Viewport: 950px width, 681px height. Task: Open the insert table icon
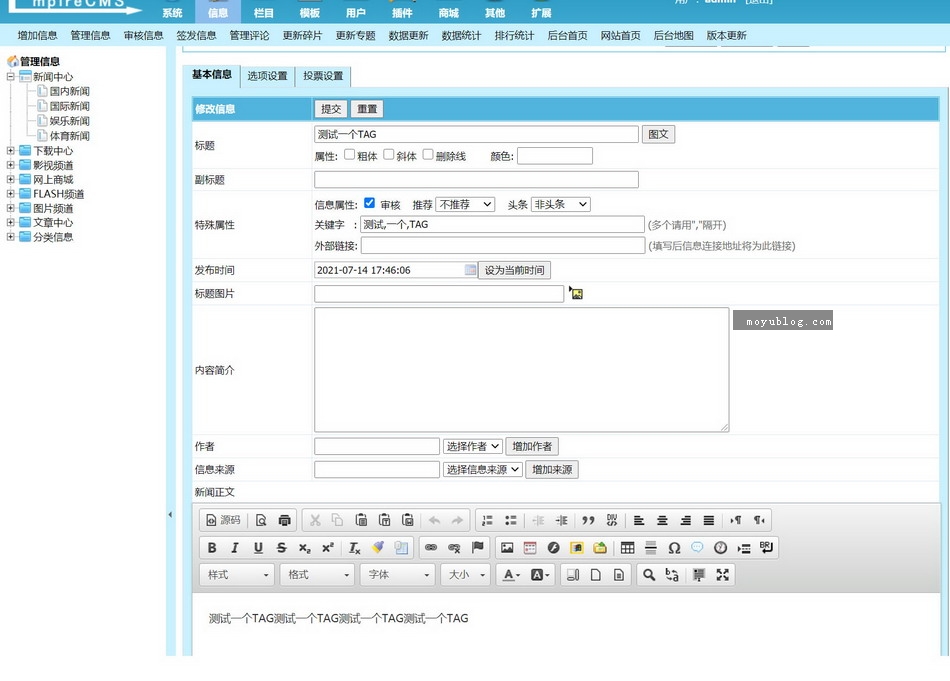click(626, 547)
